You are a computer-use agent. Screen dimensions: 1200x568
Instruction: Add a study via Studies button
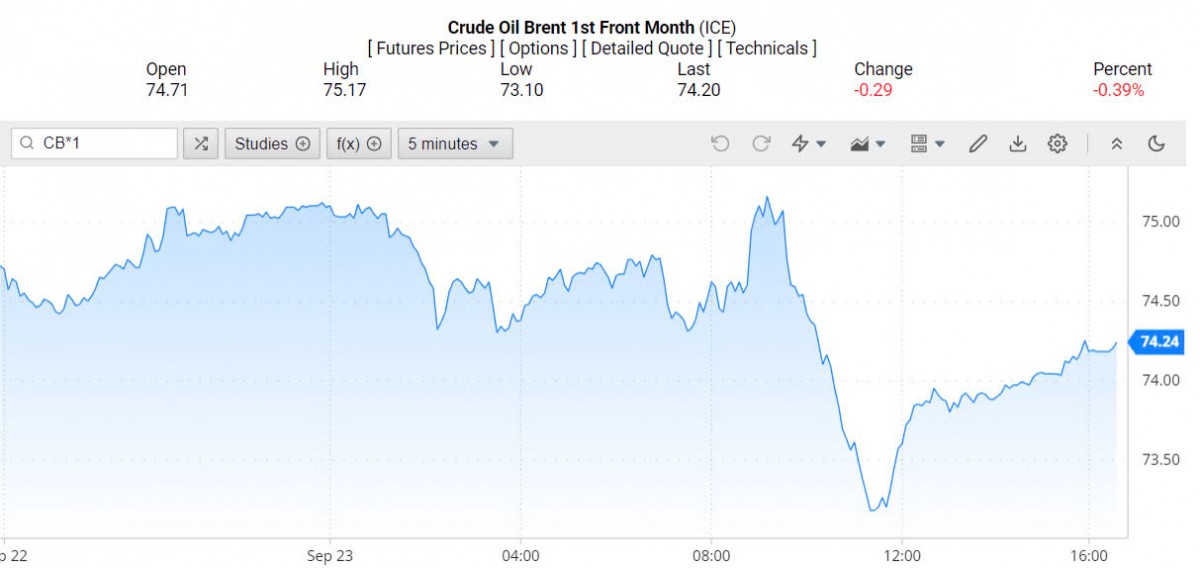click(x=272, y=144)
